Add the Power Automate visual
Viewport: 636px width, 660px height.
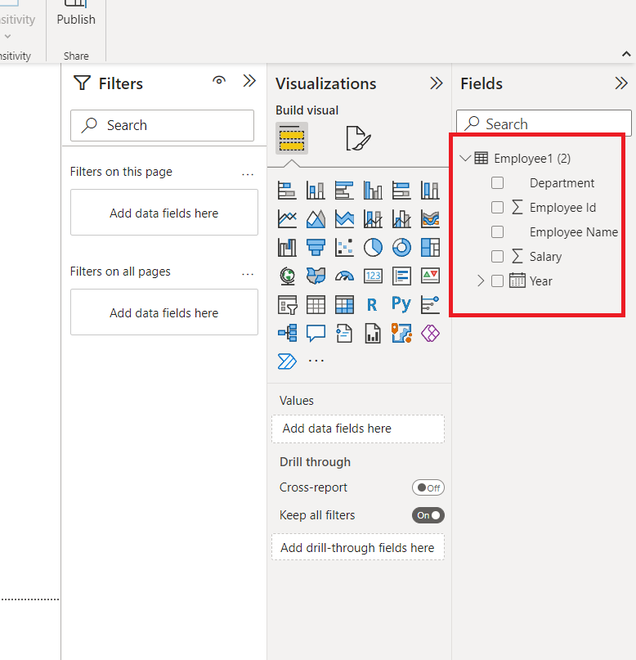pyautogui.click(x=287, y=361)
